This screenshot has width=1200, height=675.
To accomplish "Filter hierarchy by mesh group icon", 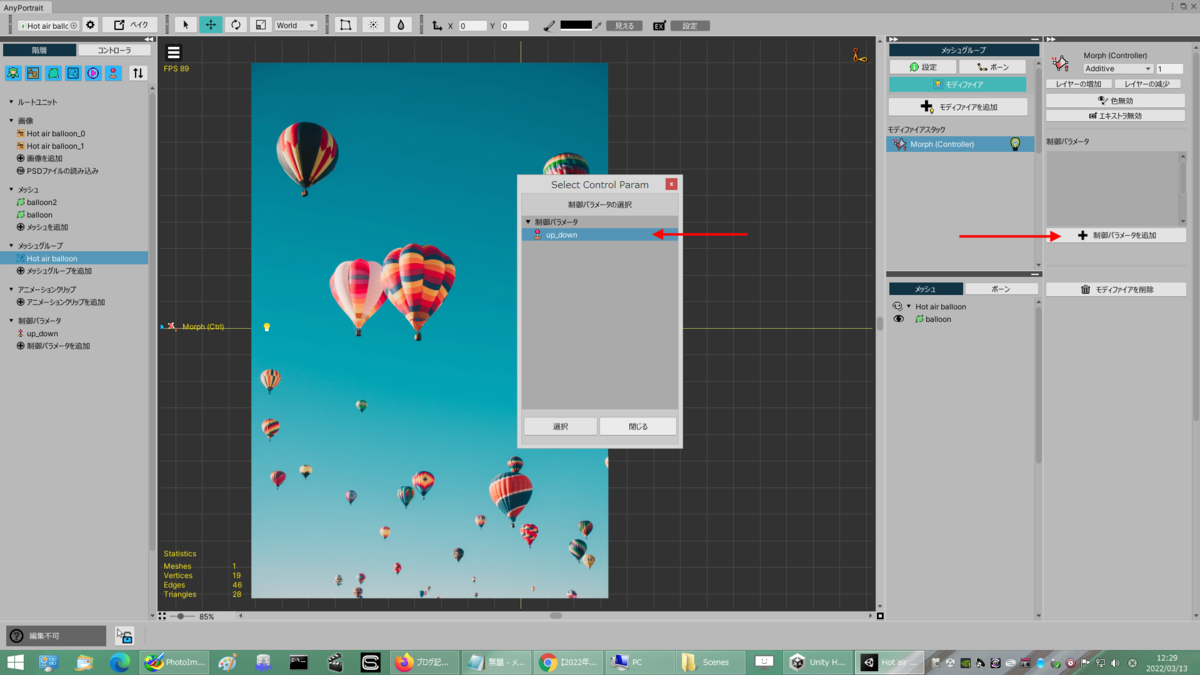I will tap(73, 73).
